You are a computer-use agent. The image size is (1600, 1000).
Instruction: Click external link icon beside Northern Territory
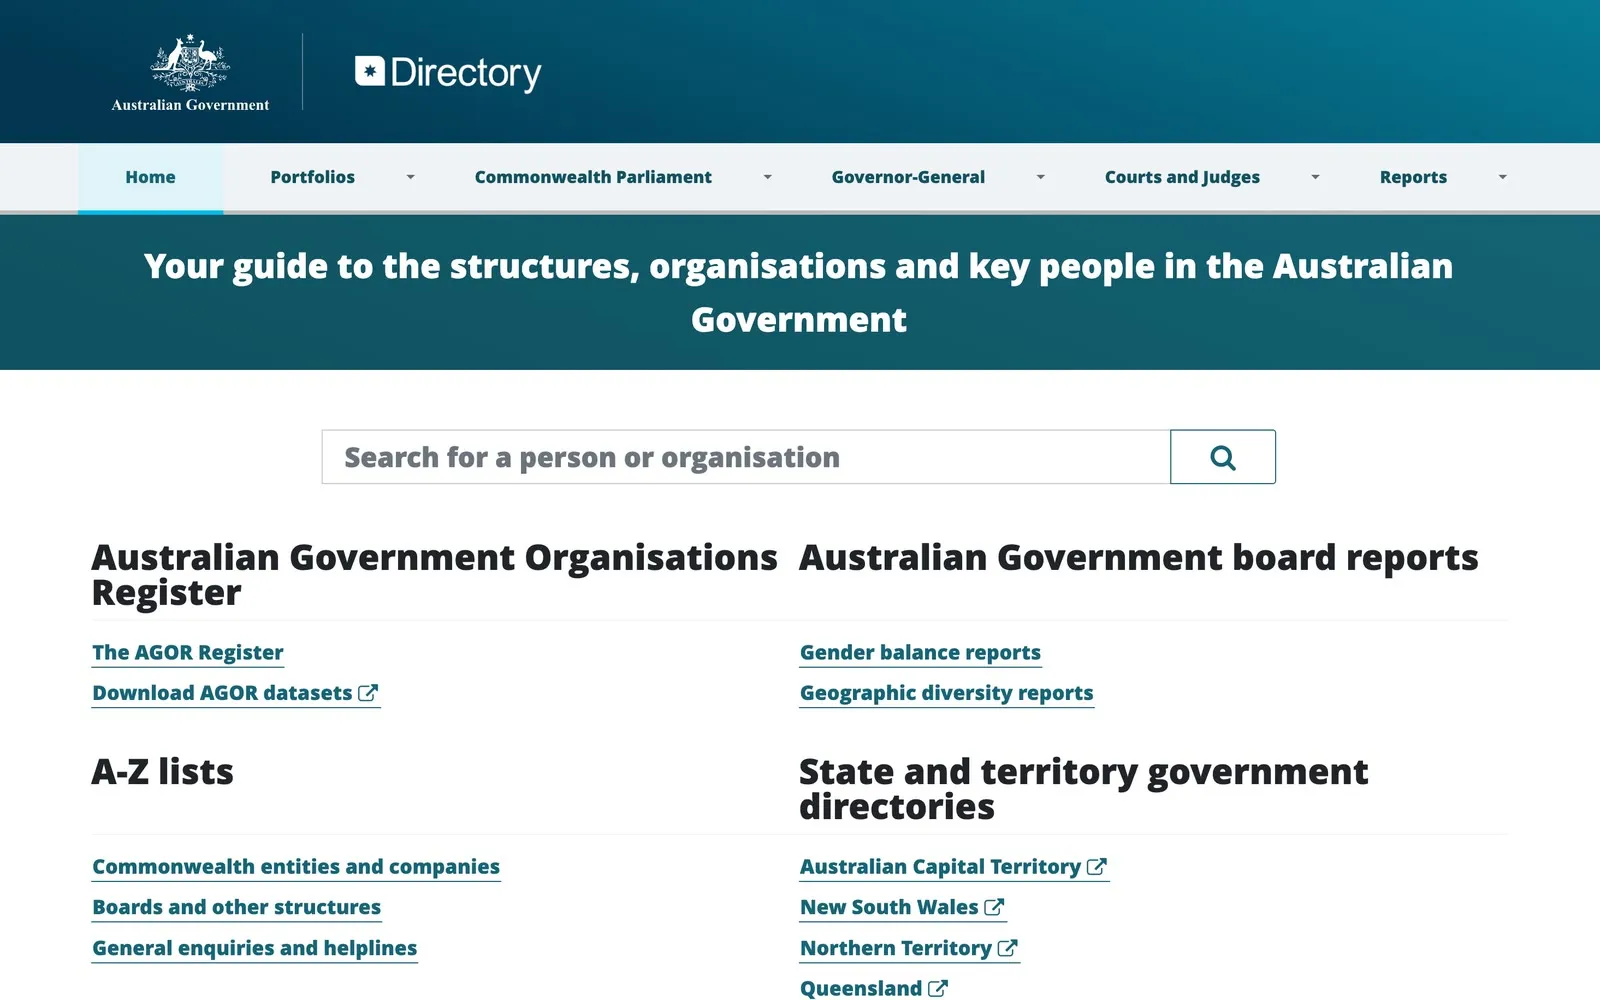pos(1007,948)
